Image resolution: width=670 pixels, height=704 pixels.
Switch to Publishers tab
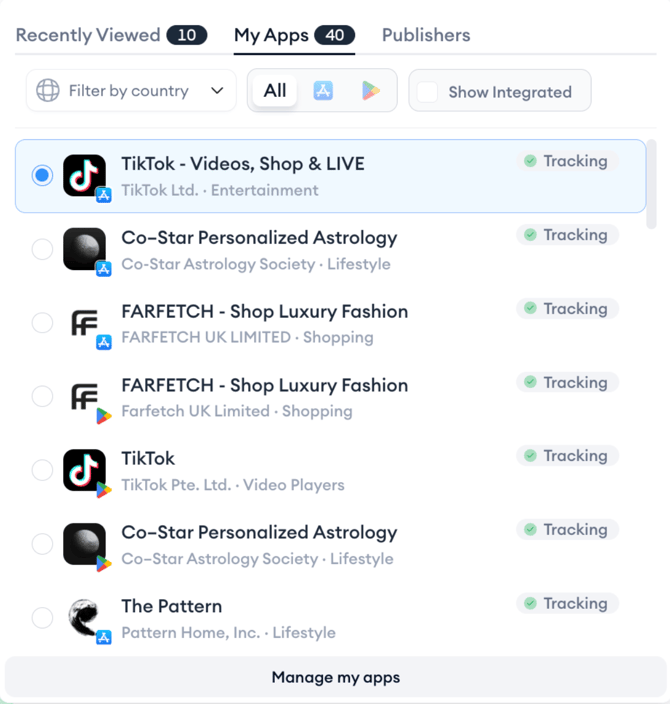click(426, 35)
